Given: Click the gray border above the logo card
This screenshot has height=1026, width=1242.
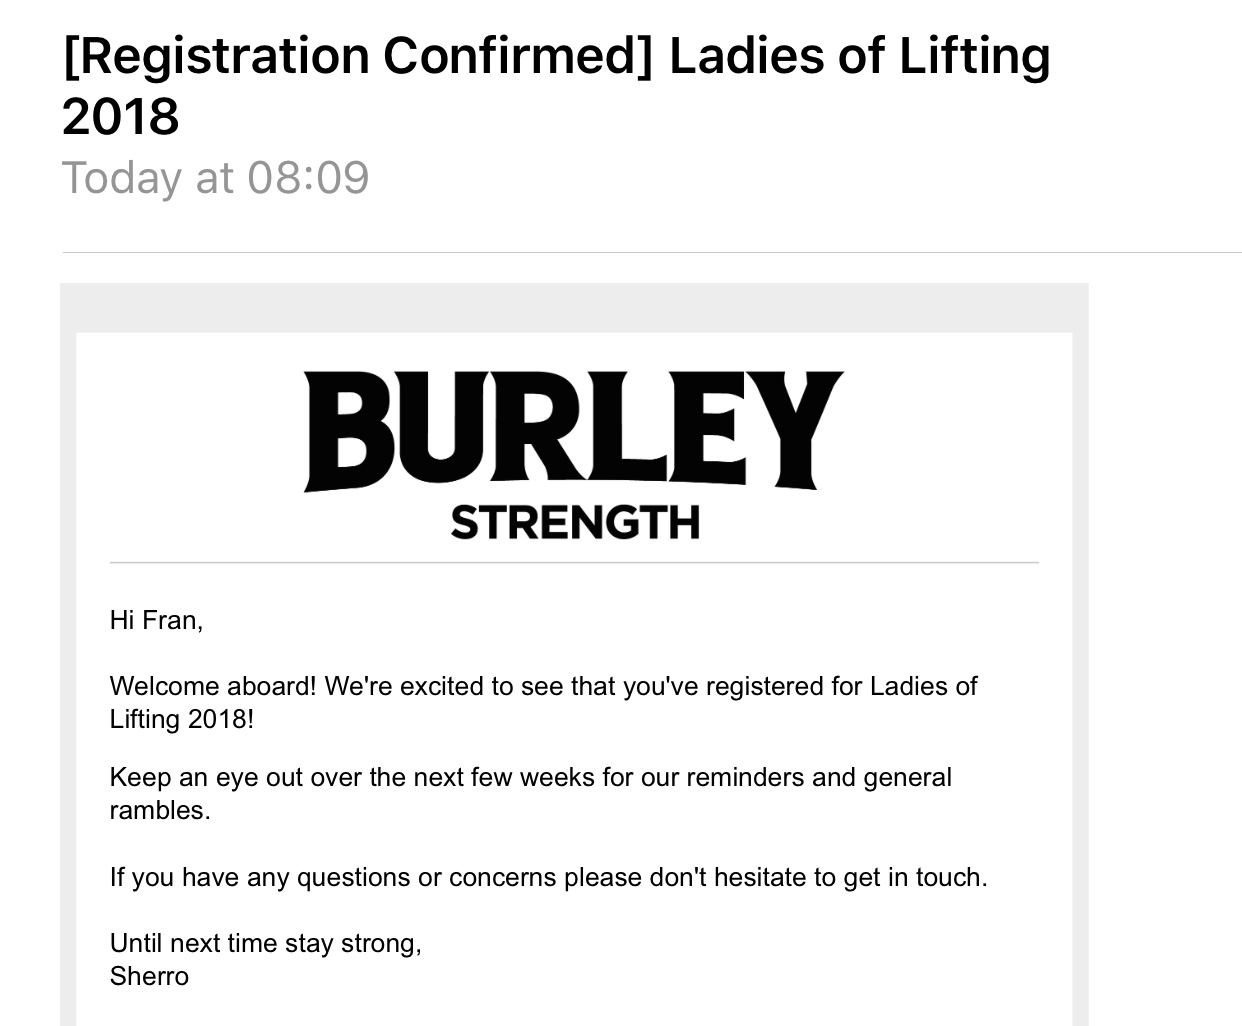Looking at the screenshot, I should tap(574, 308).
